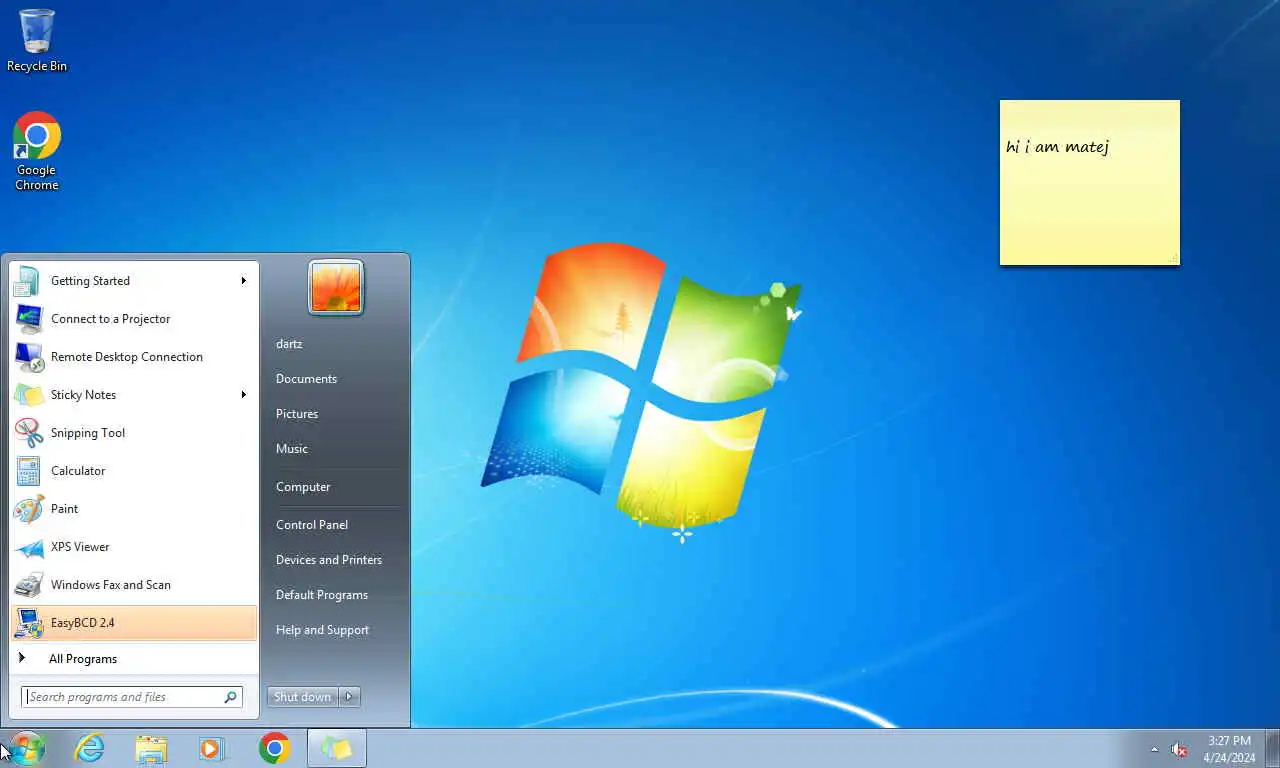Click the XPS Viewer icon
1280x768 pixels.
(28, 547)
